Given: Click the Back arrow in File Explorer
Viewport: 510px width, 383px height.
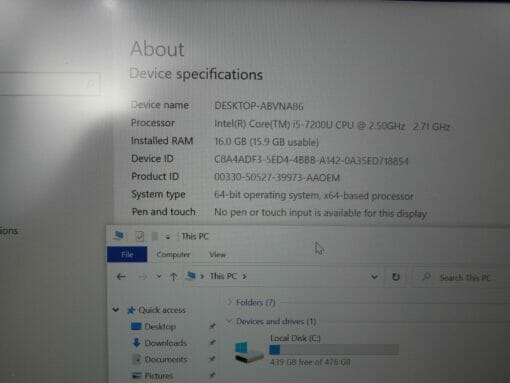Looking at the screenshot, I should (121, 276).
